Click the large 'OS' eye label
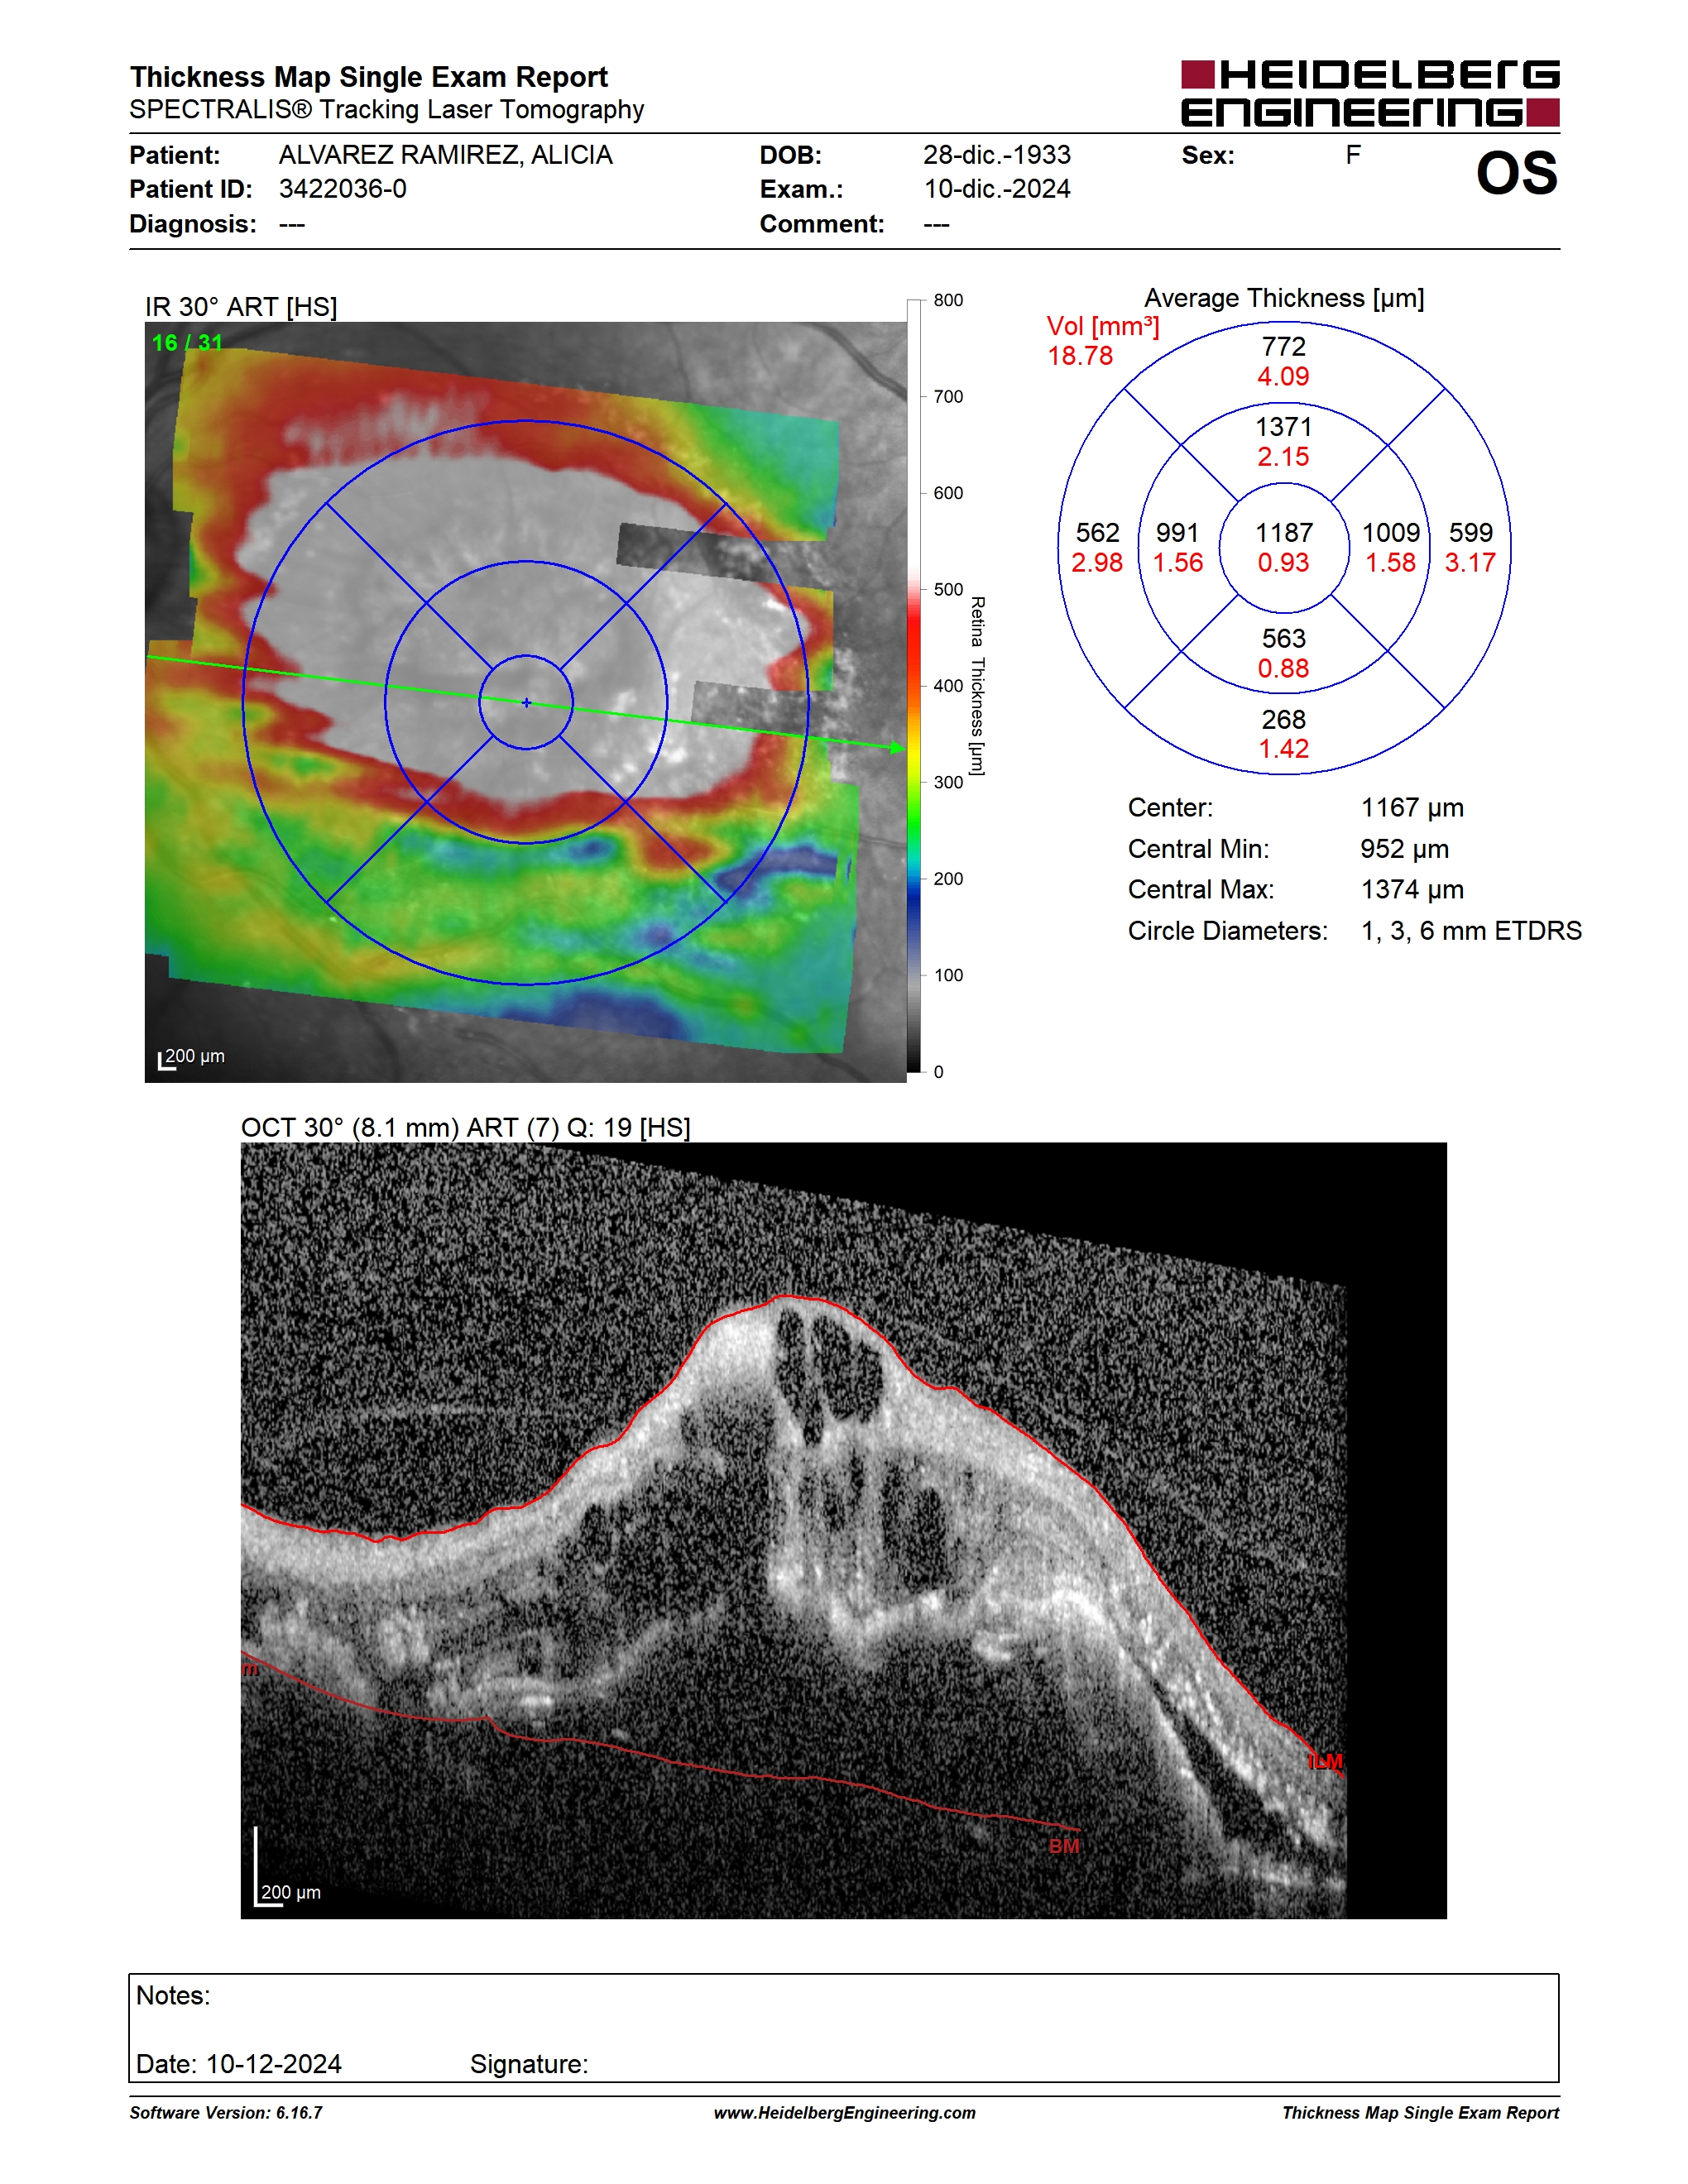This screenshot has width=1688, height=2184. pos(1516,174)
